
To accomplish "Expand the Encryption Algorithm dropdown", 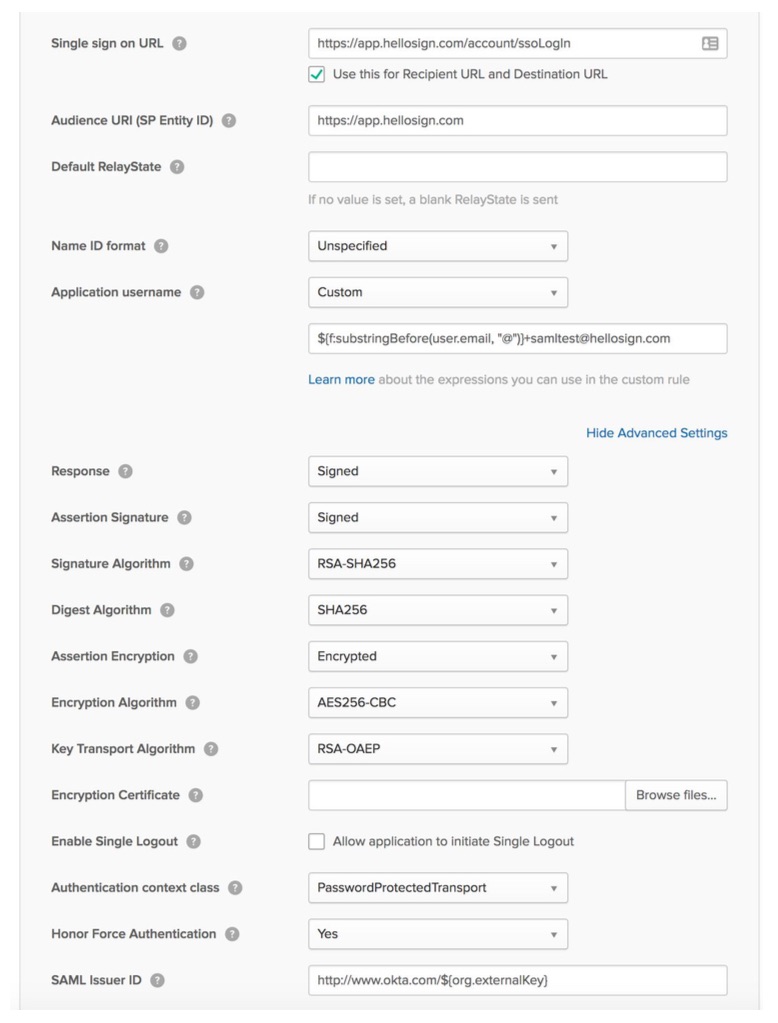I will pyautogui.click(x=437, y=703).
